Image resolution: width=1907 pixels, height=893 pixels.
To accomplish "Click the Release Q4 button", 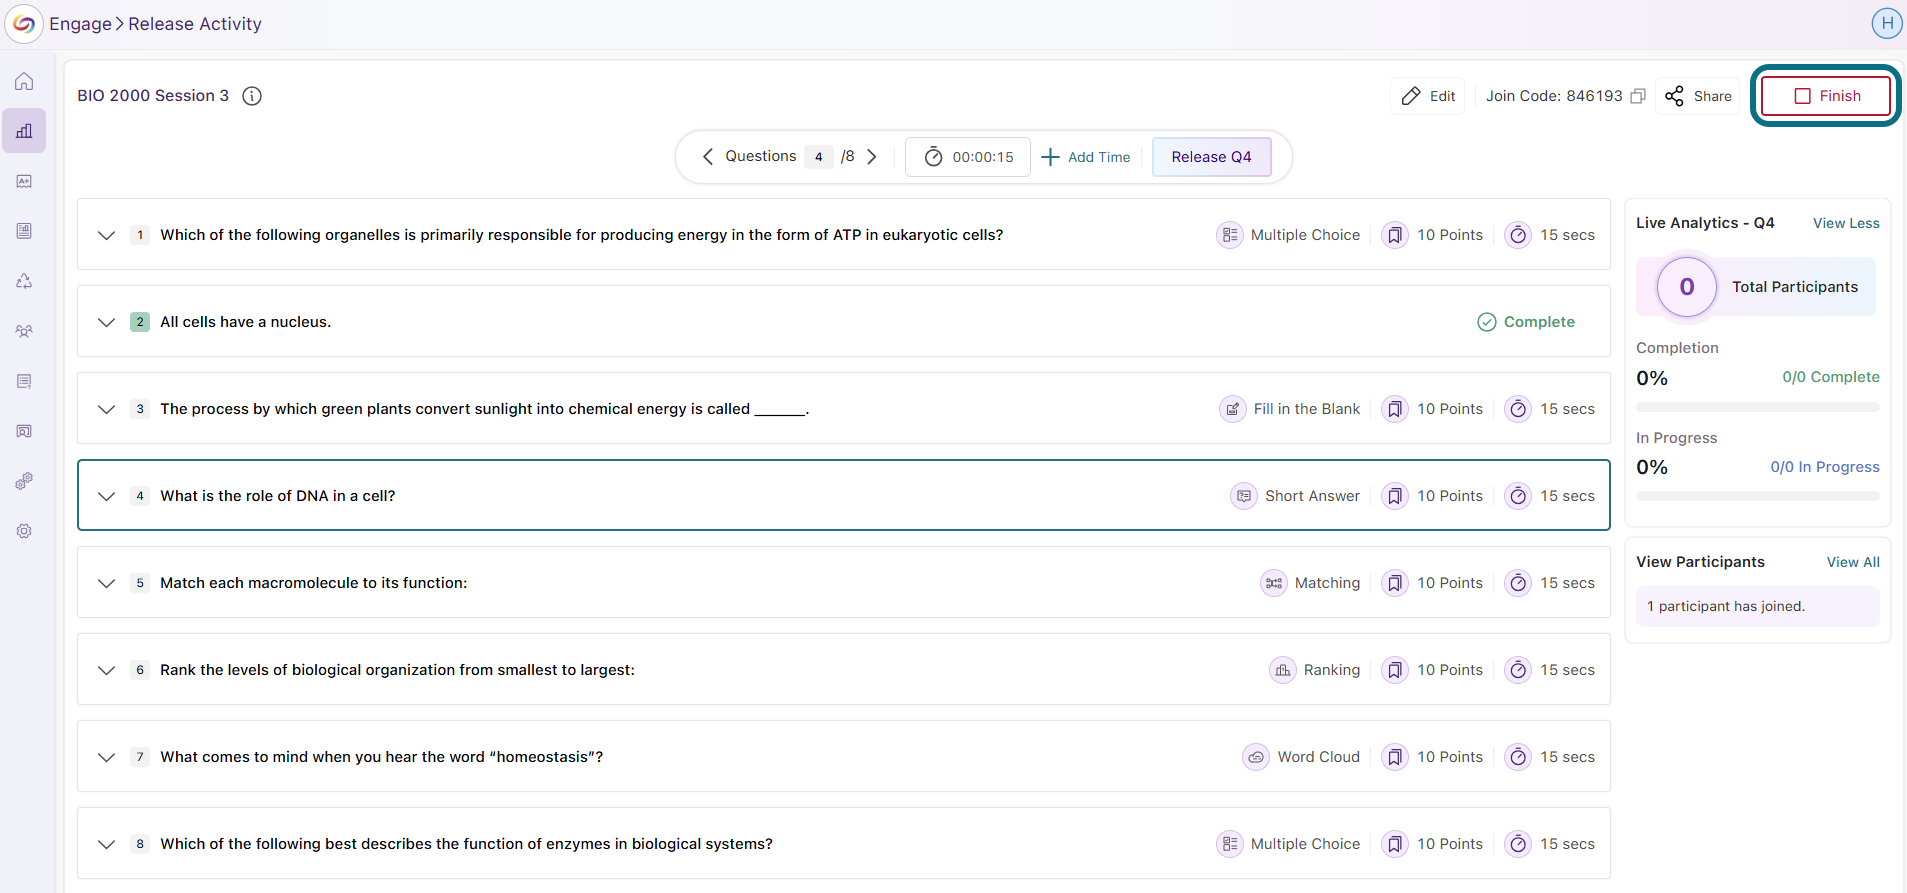I will [1211, 157].
